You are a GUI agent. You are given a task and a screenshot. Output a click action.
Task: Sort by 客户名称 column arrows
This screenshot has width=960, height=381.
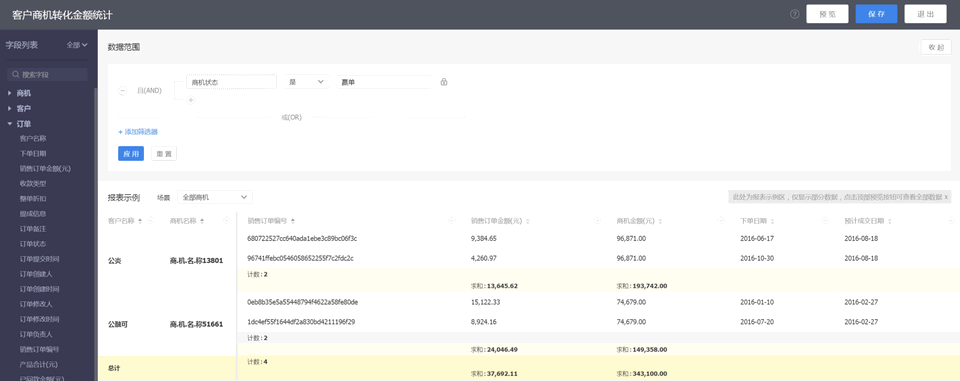140,221
